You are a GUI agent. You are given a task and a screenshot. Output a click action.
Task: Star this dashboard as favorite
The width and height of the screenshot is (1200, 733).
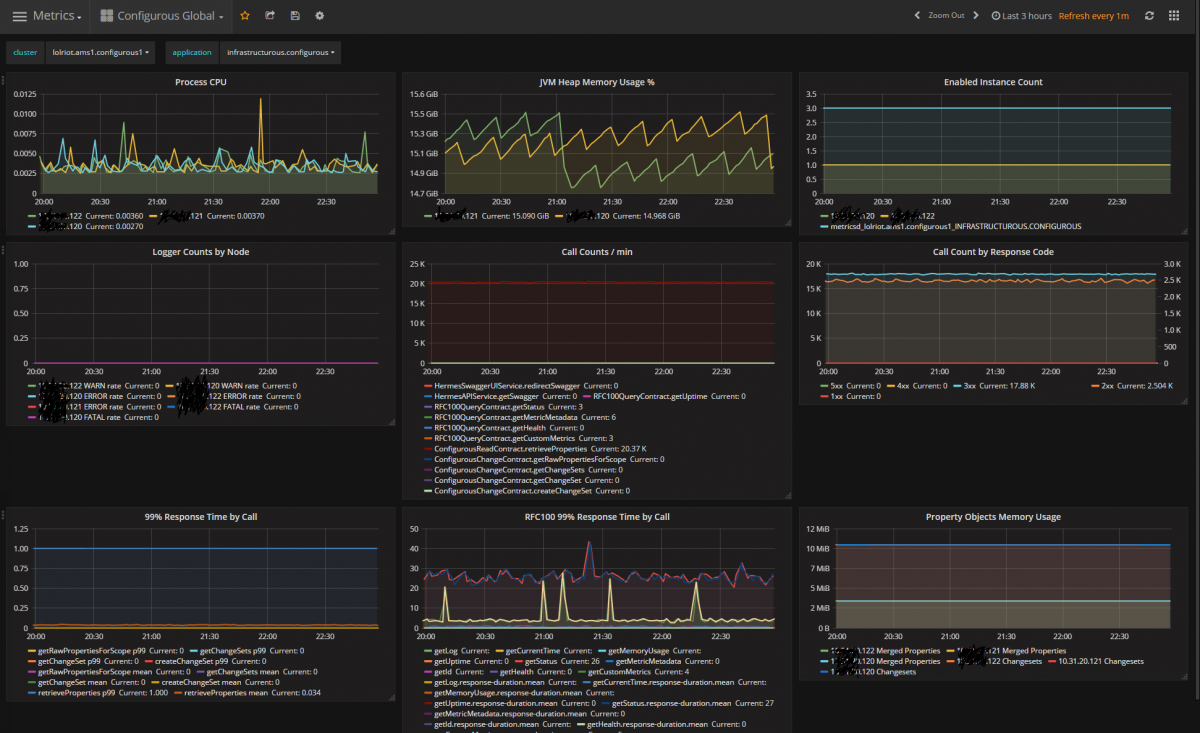[245, 16]
